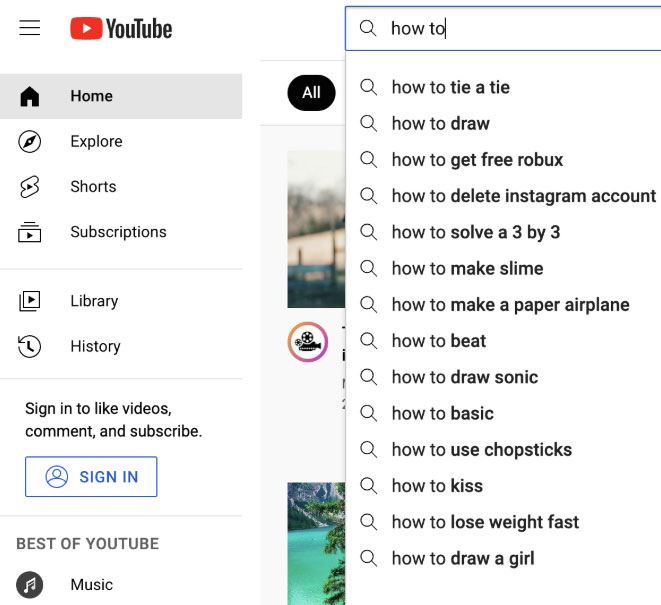Open Shorts from sidebar
Screen dimensions: 661x605
click(x=121, y=187)
